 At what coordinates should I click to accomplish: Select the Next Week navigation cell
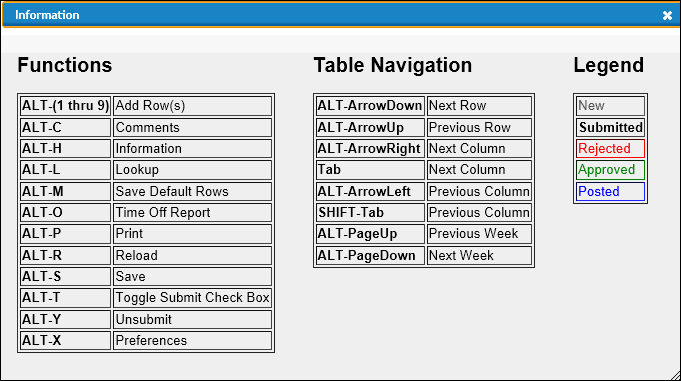click(479, 256)
